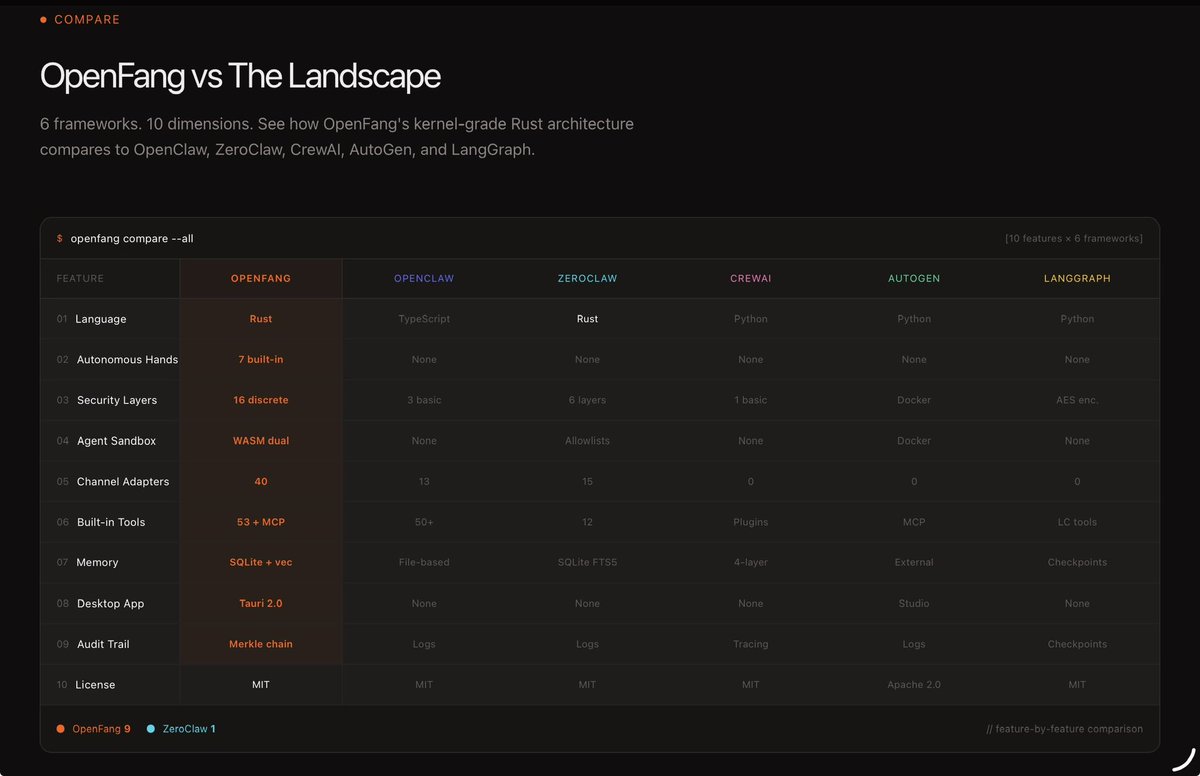The width and height of the screenshot is (1200, 776).
Task: Click the 'Plugins' cell
Action: 751,522
